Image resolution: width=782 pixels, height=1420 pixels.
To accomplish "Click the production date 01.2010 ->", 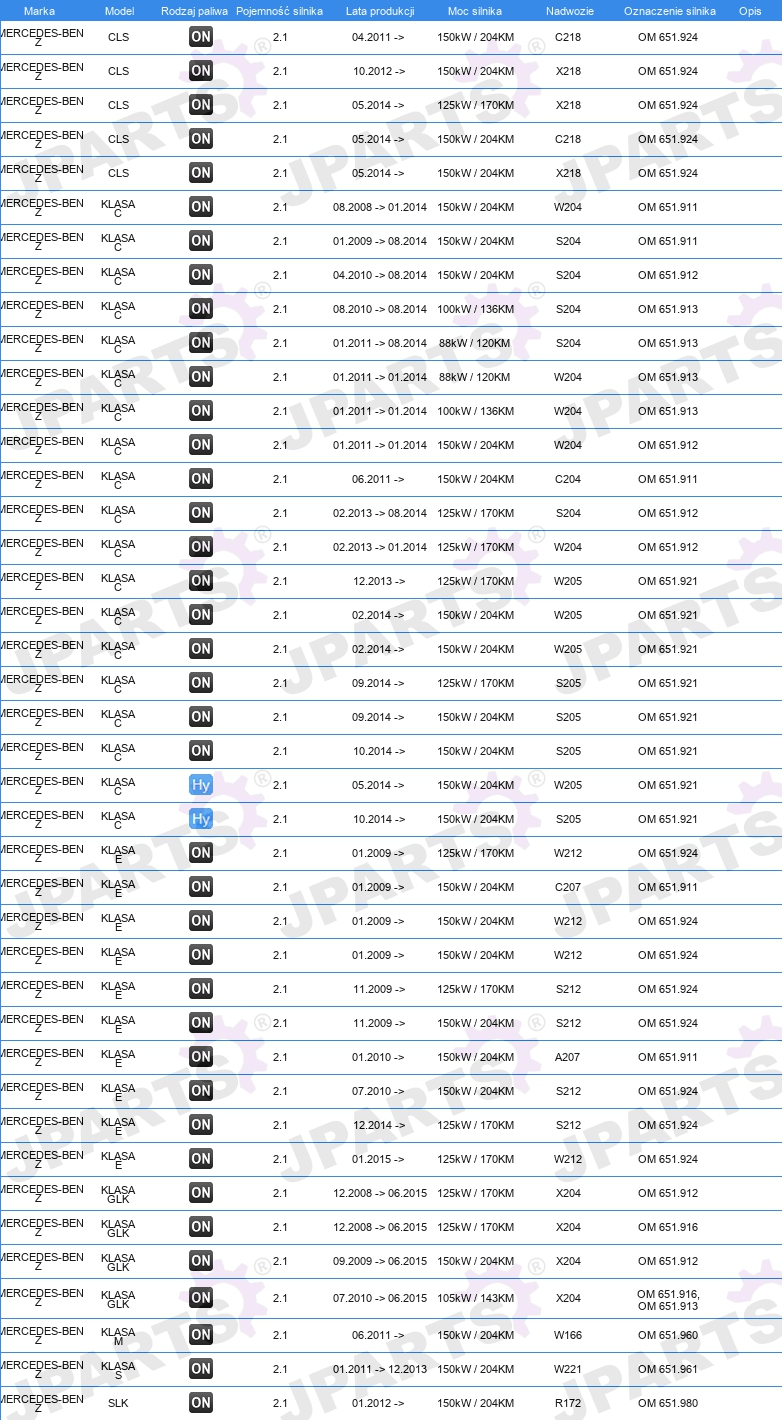I will (x=378, y=1057).
